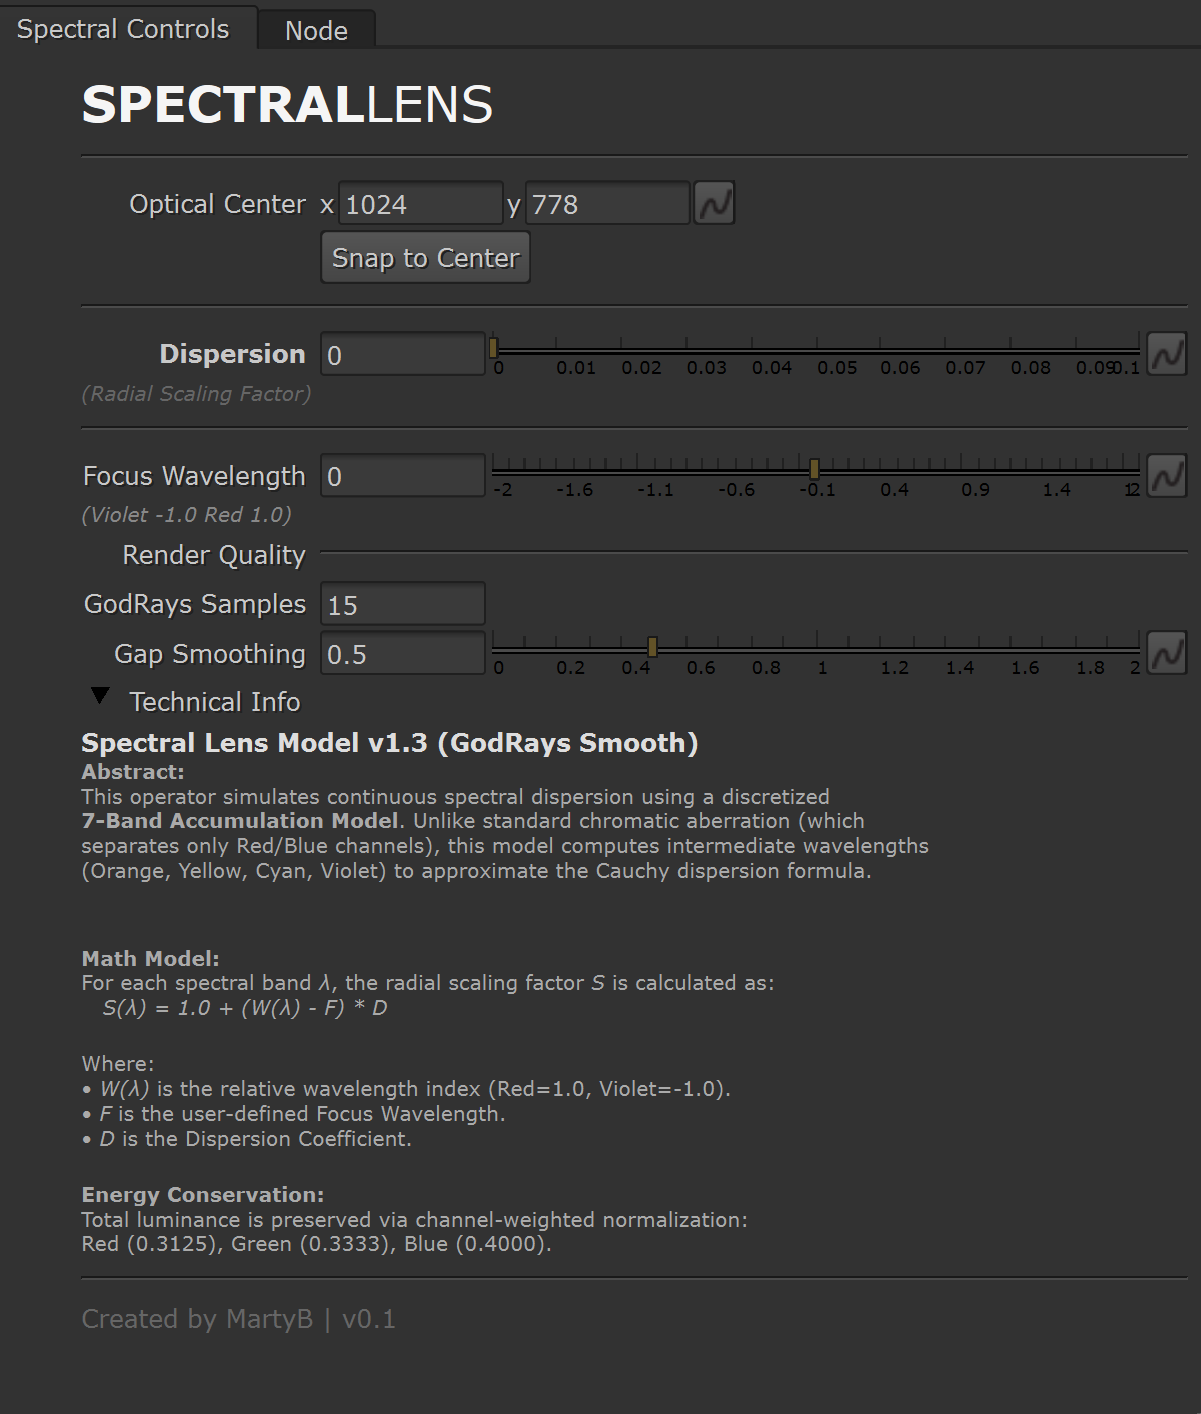
Task: Click Gap Smoothing animation curve icon
Action: pos(1166,653)
